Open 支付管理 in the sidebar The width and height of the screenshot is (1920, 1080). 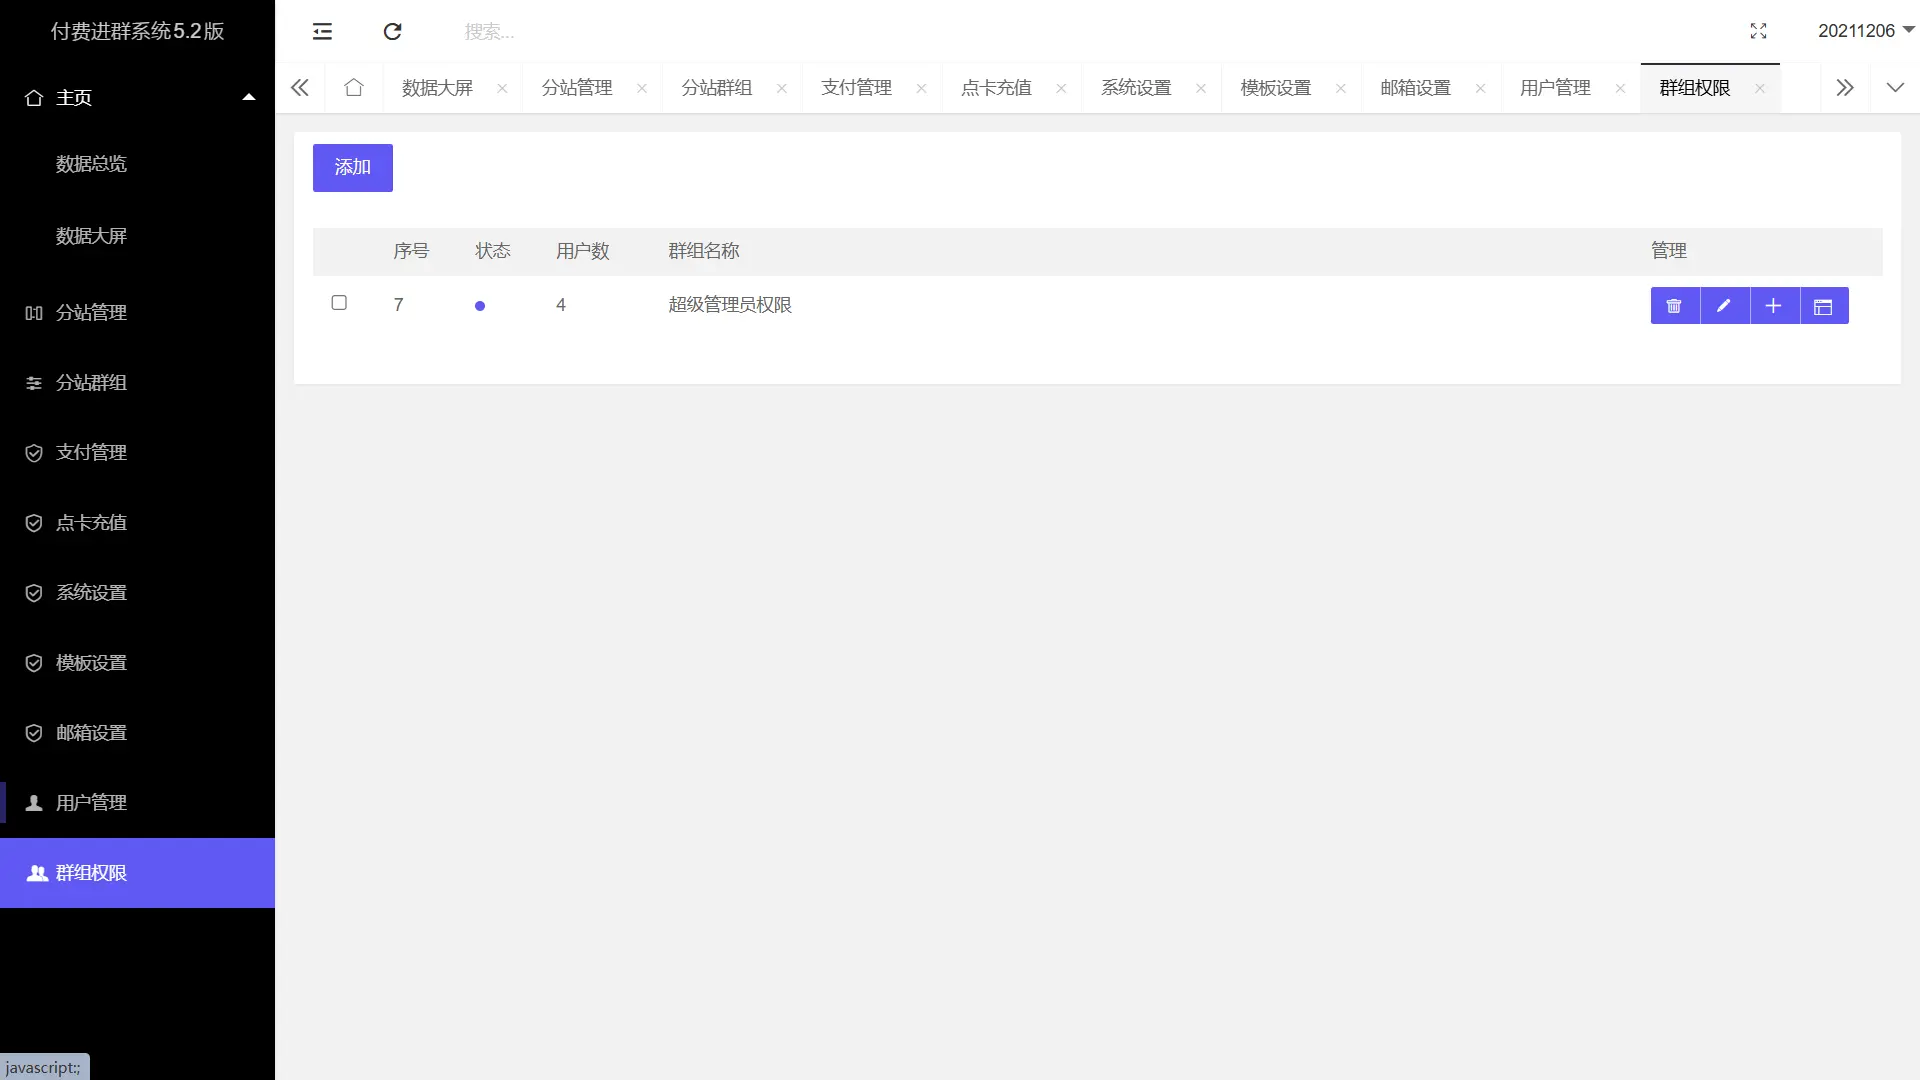pos(91,453)
